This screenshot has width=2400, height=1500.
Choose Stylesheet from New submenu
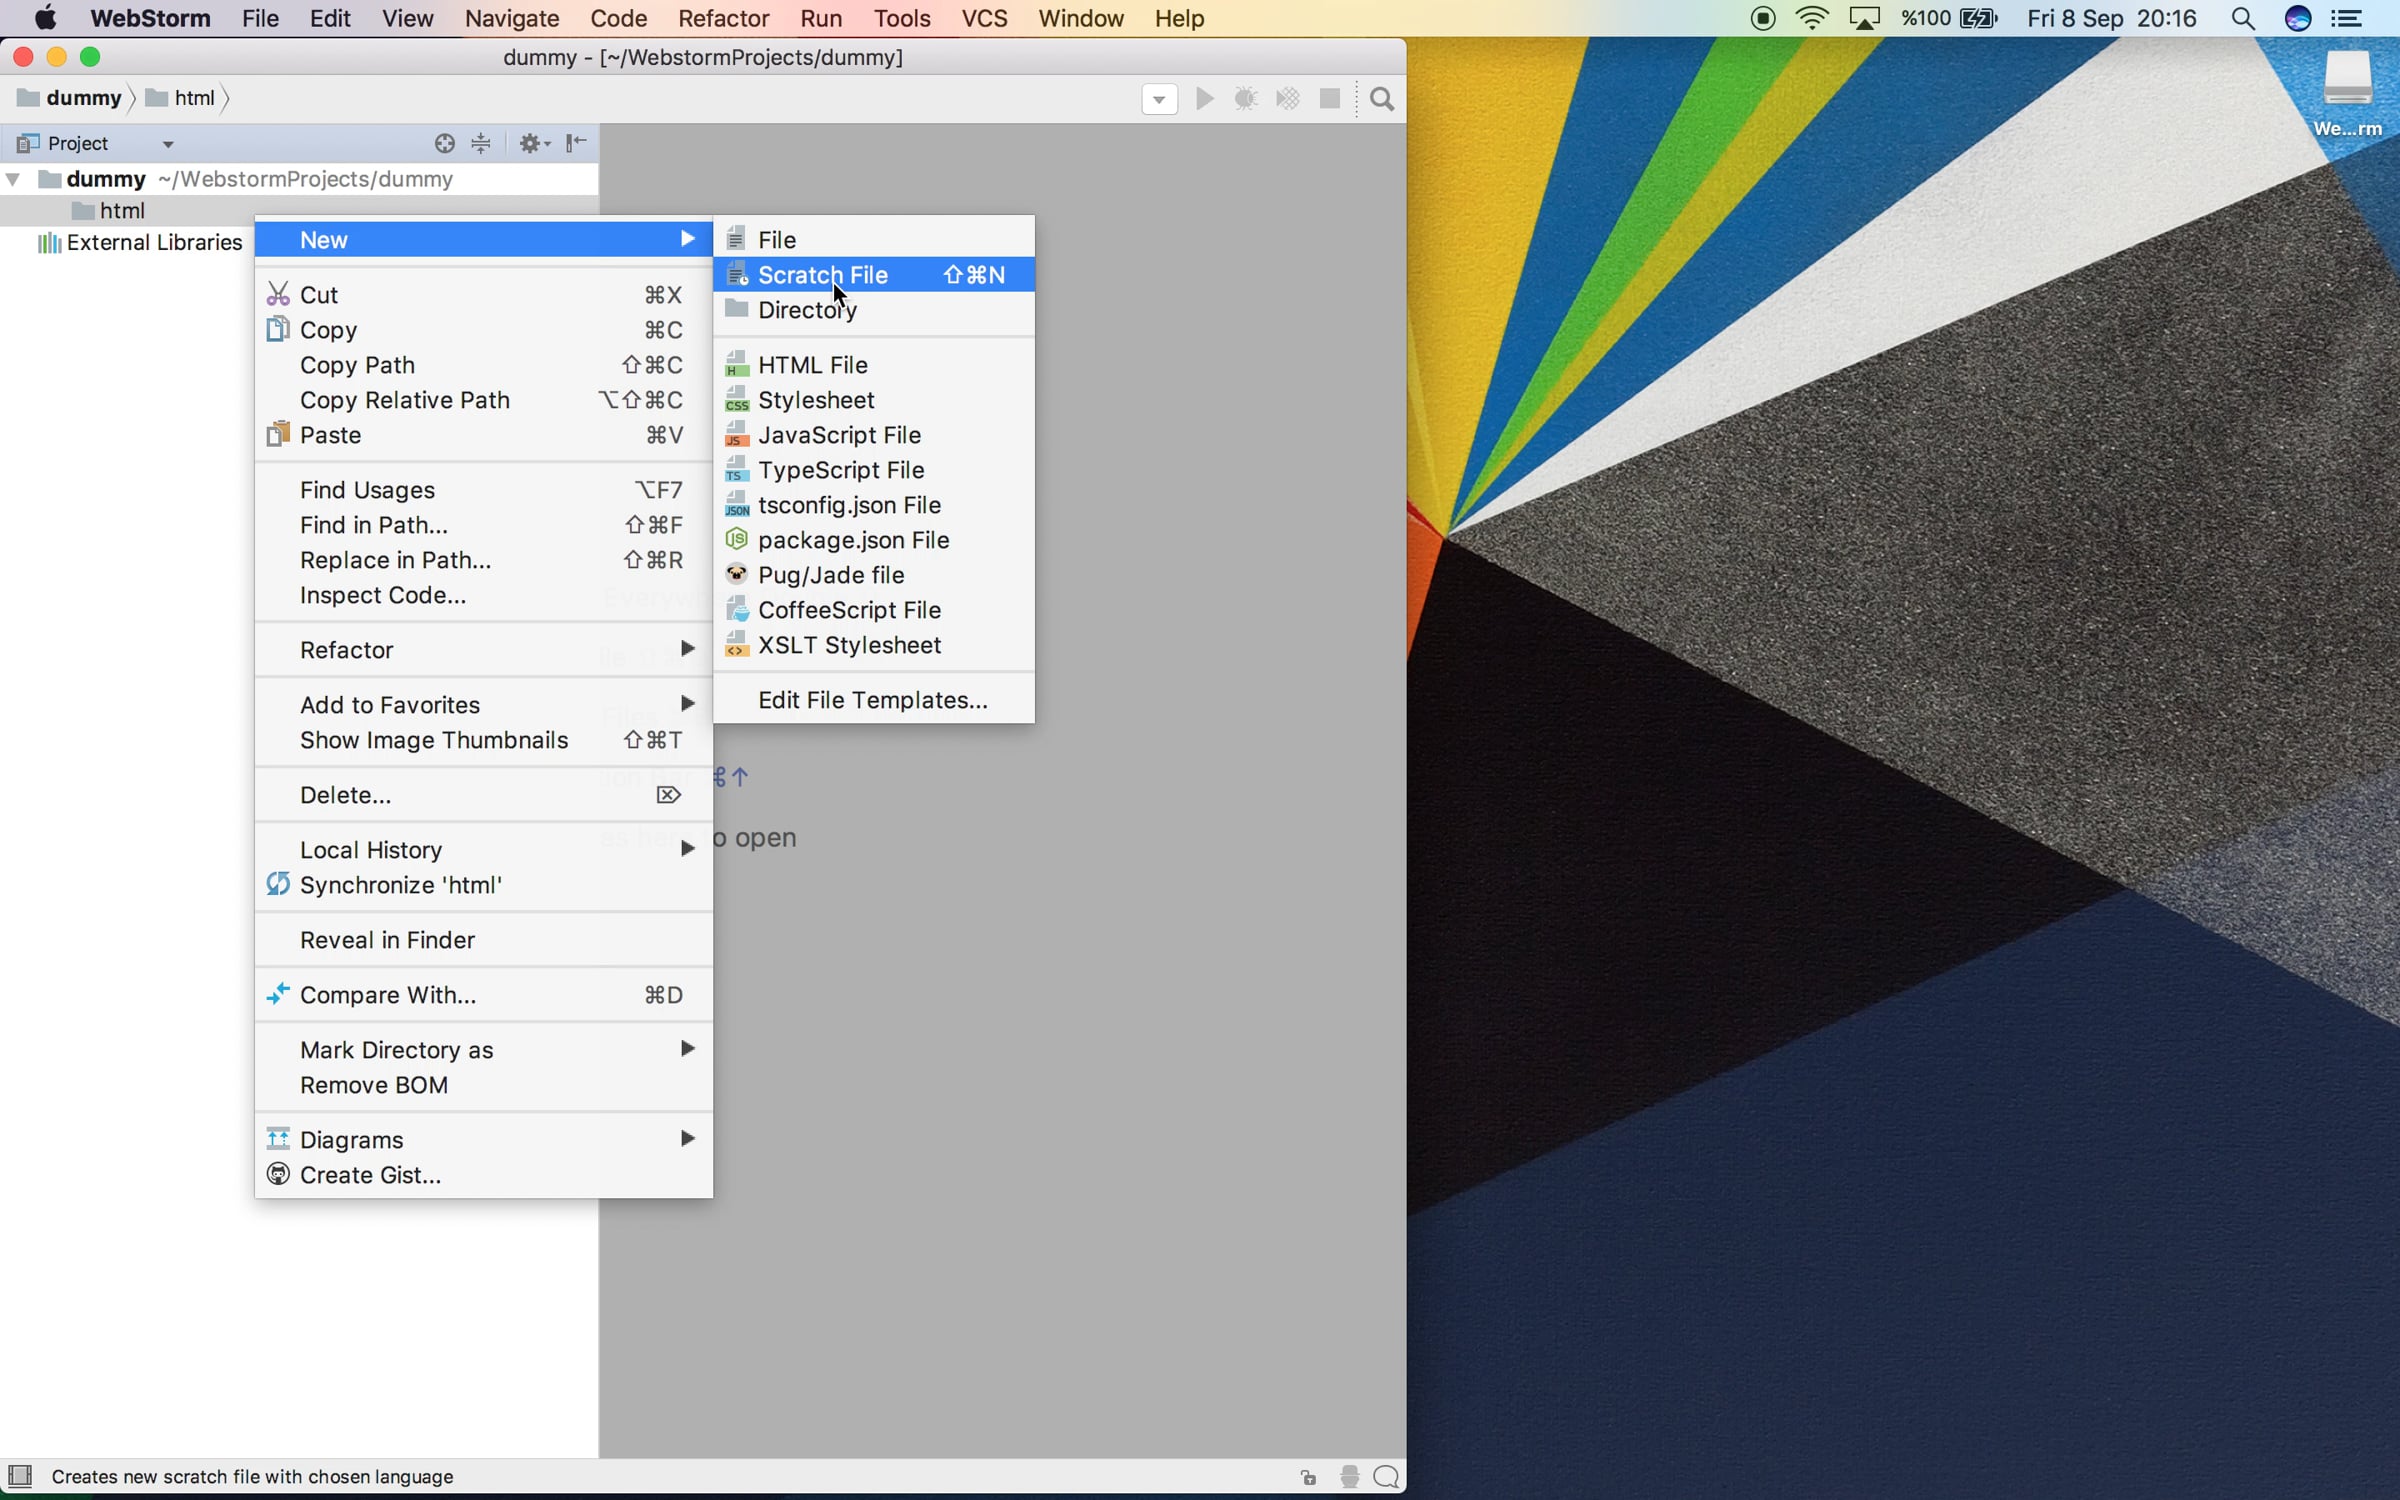[874, 400]
